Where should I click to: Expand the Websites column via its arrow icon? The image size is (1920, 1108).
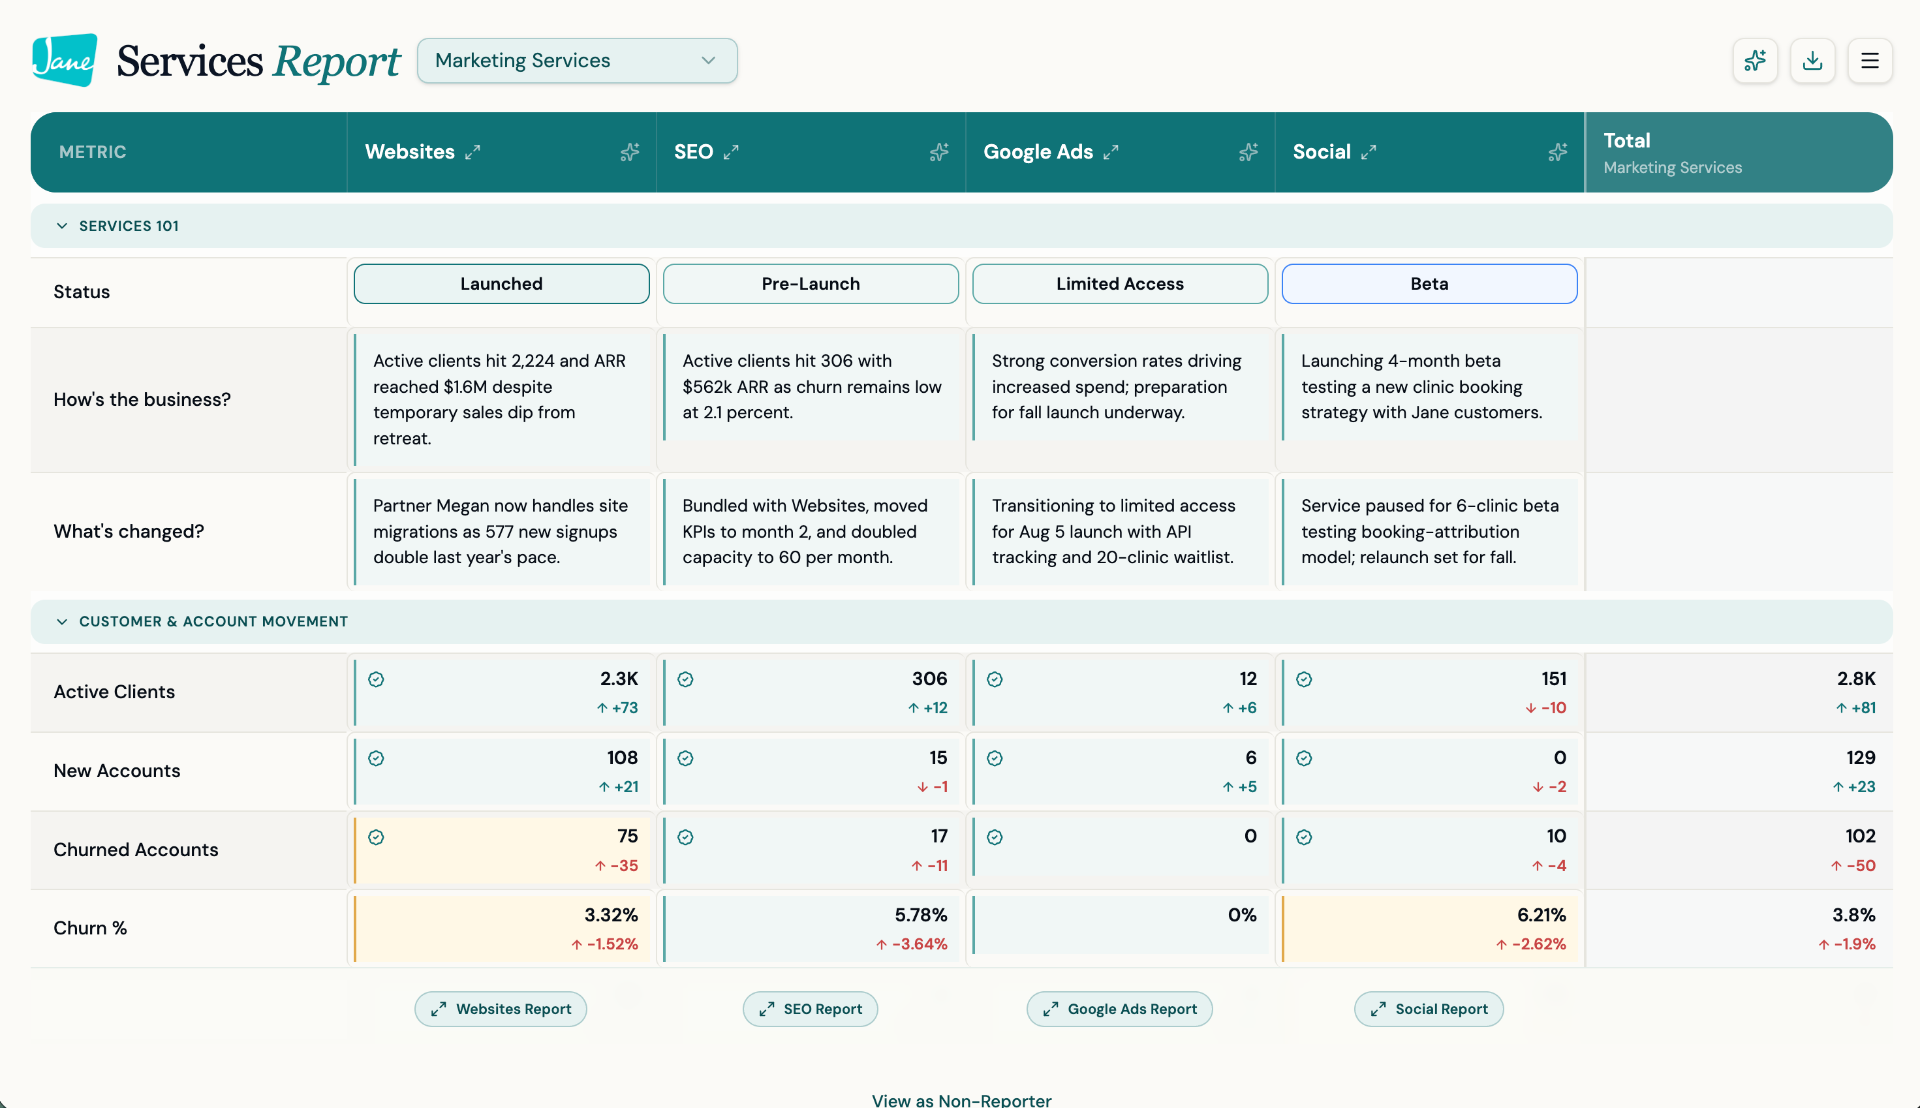473,152
